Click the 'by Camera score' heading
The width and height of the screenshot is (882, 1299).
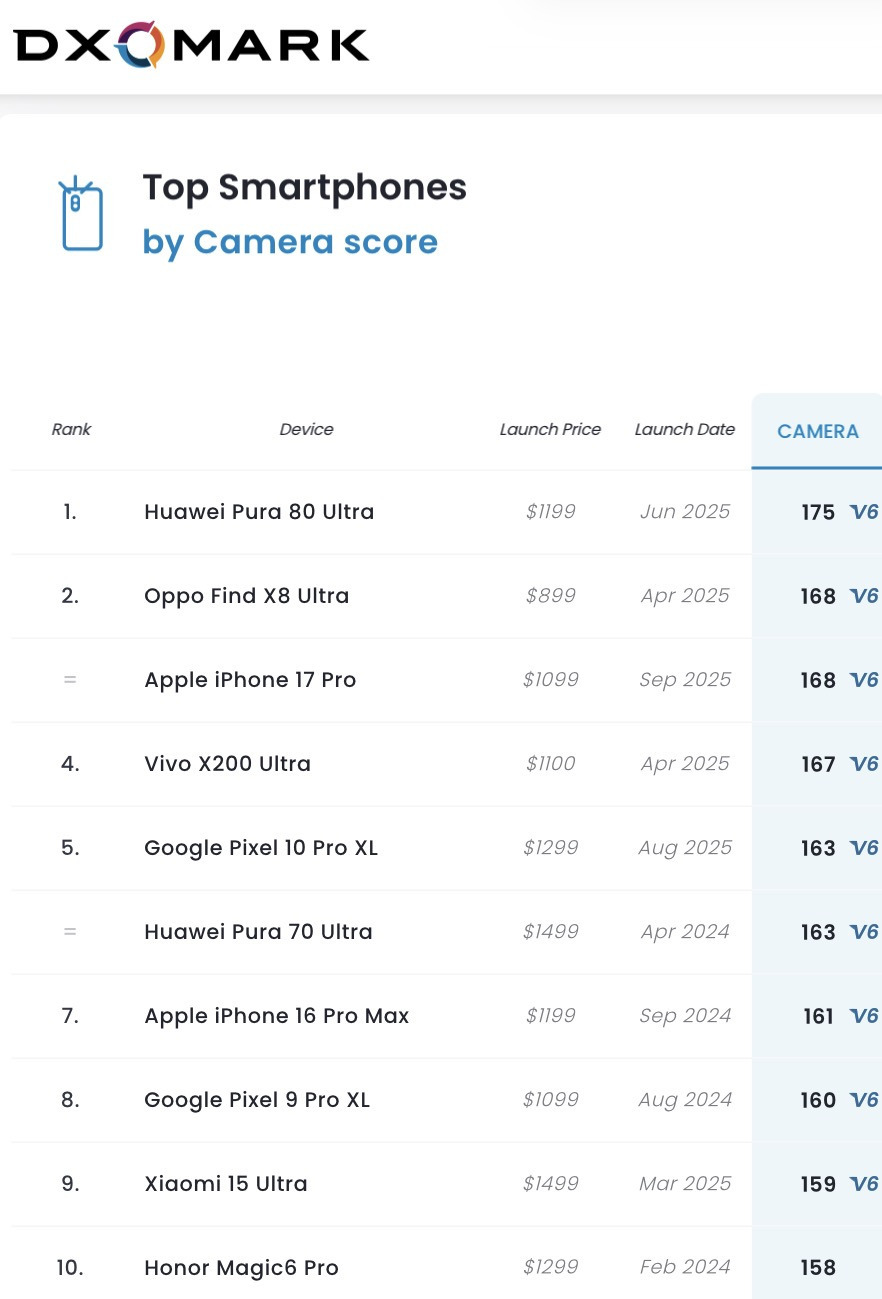(290, 242)
